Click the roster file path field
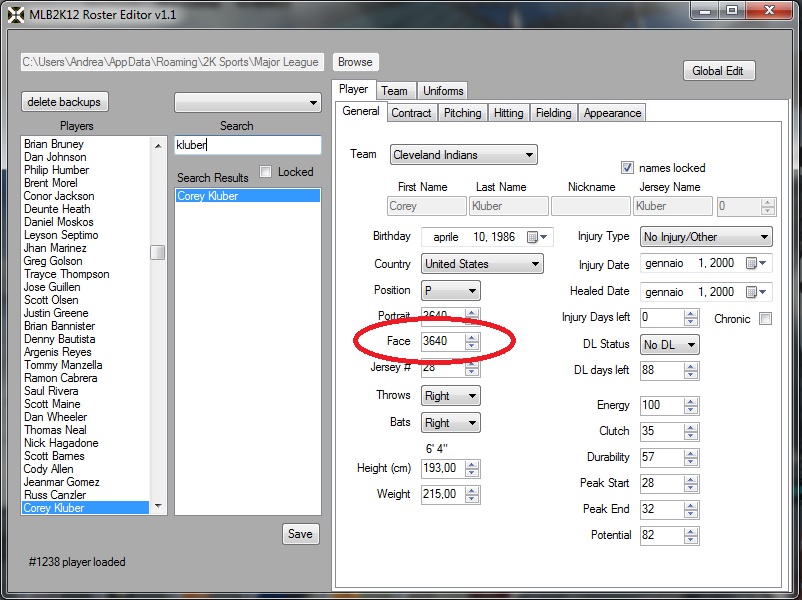This screenshot has width=802, height=600. [x=172, y=62]
